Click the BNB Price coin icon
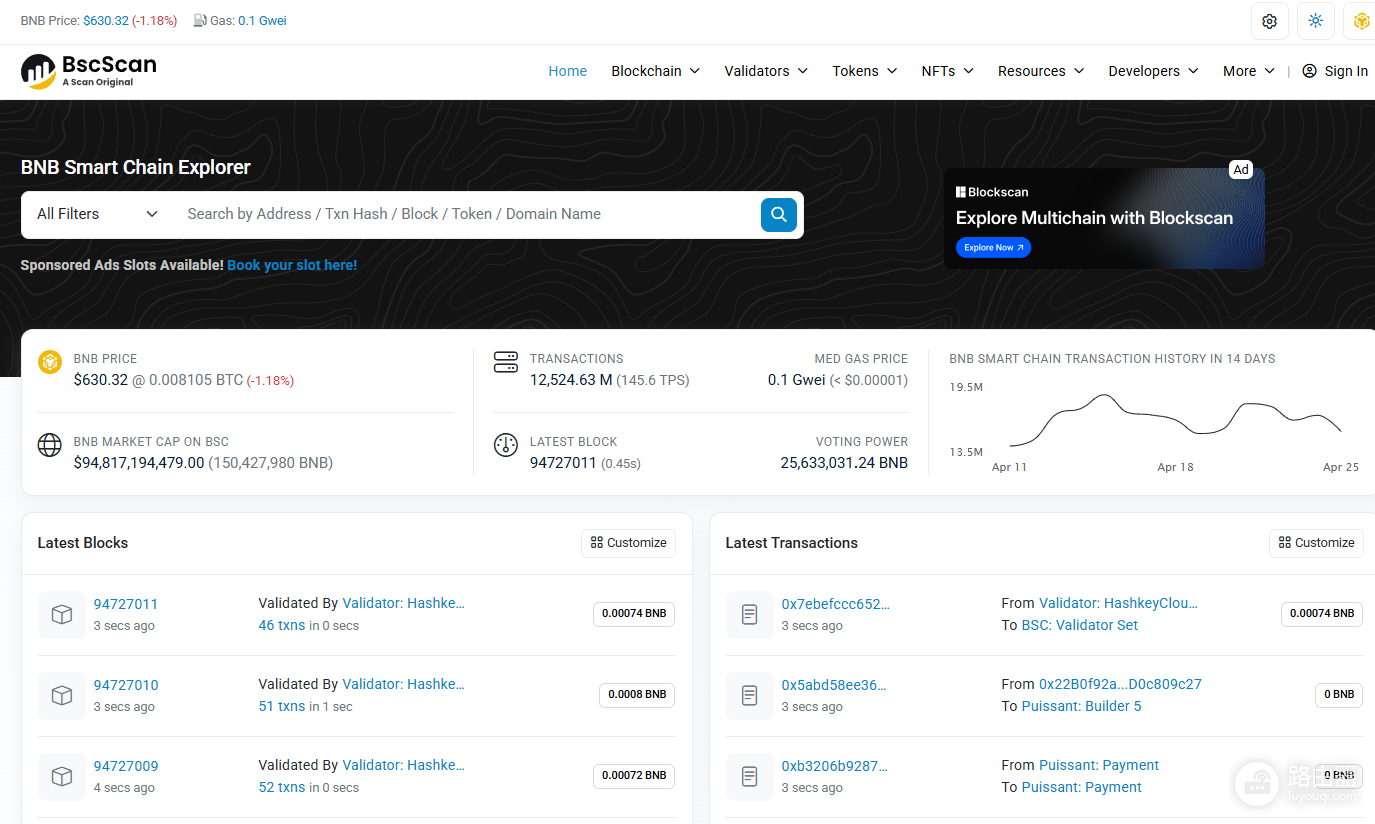This screenshot has height=824, width=1375. point(50,362)
